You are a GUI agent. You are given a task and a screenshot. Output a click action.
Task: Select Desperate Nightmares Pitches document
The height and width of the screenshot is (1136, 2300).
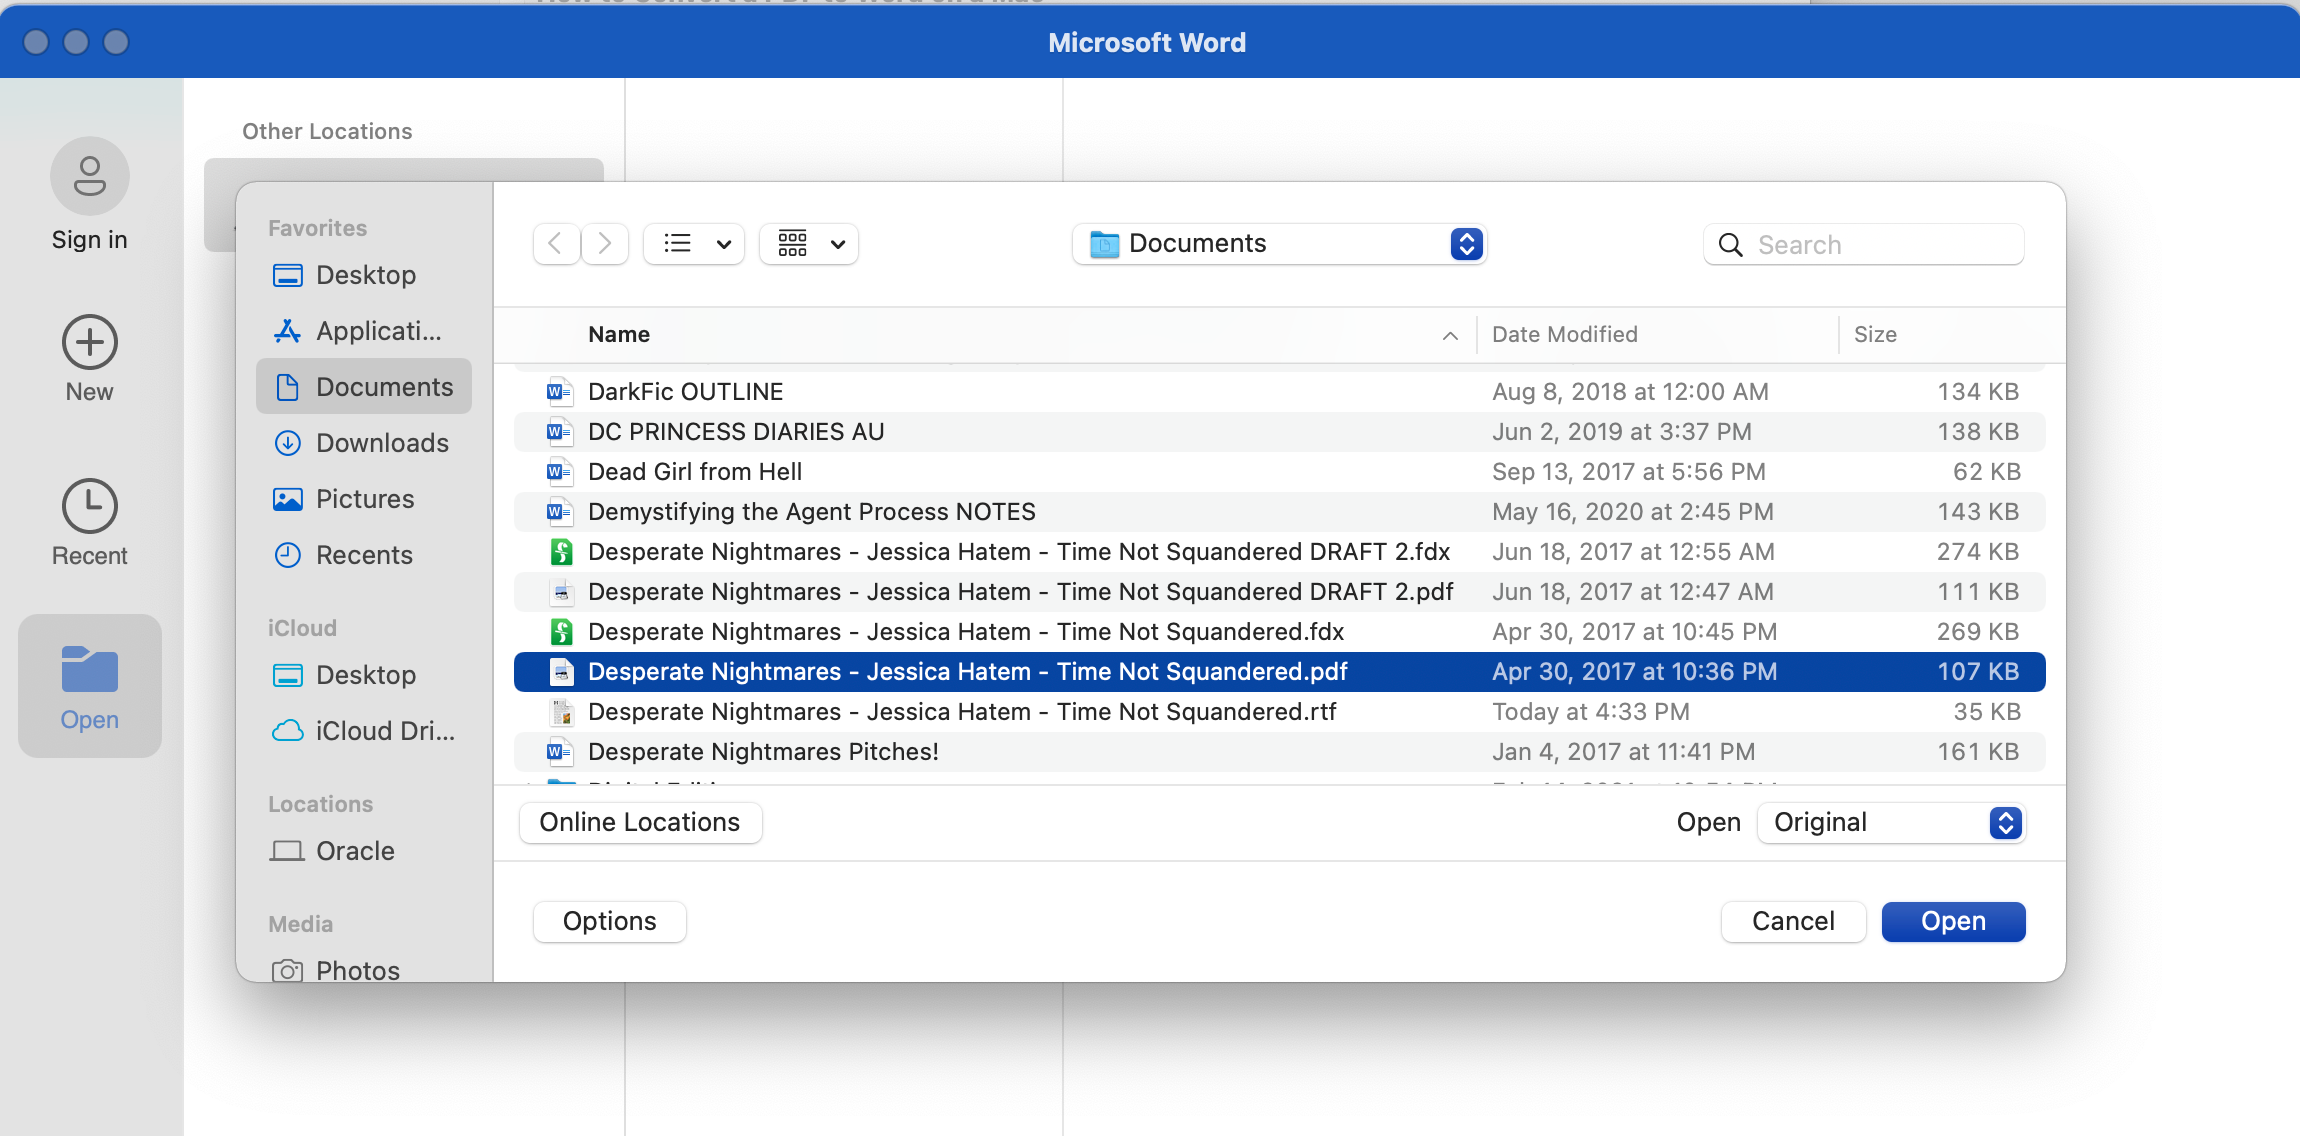(763, 751)
